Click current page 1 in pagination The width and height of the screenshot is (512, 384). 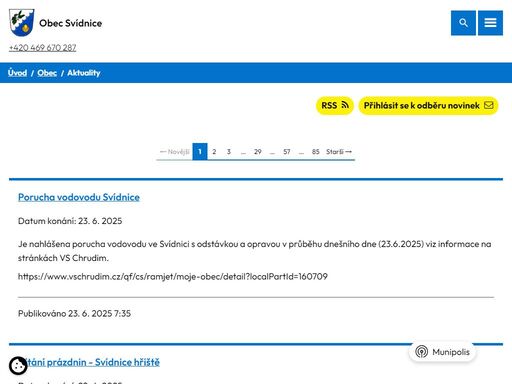click(200, 152)
